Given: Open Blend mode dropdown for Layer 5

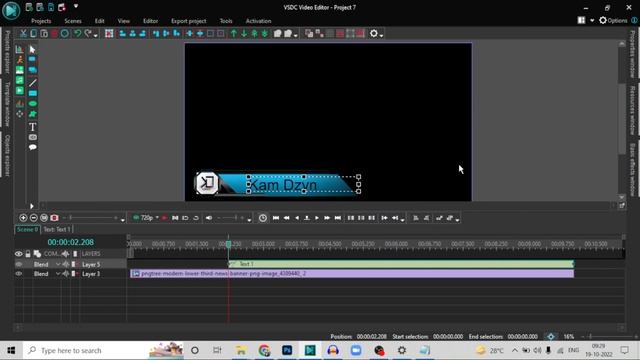Looking at the screenshot, I should 58,264.
